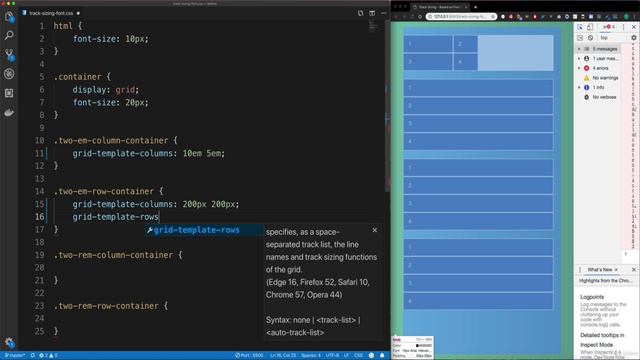Viewport: 640px width, 360px height.
Task: Clear the console in DevTools
Action: (x=590, y=38)
